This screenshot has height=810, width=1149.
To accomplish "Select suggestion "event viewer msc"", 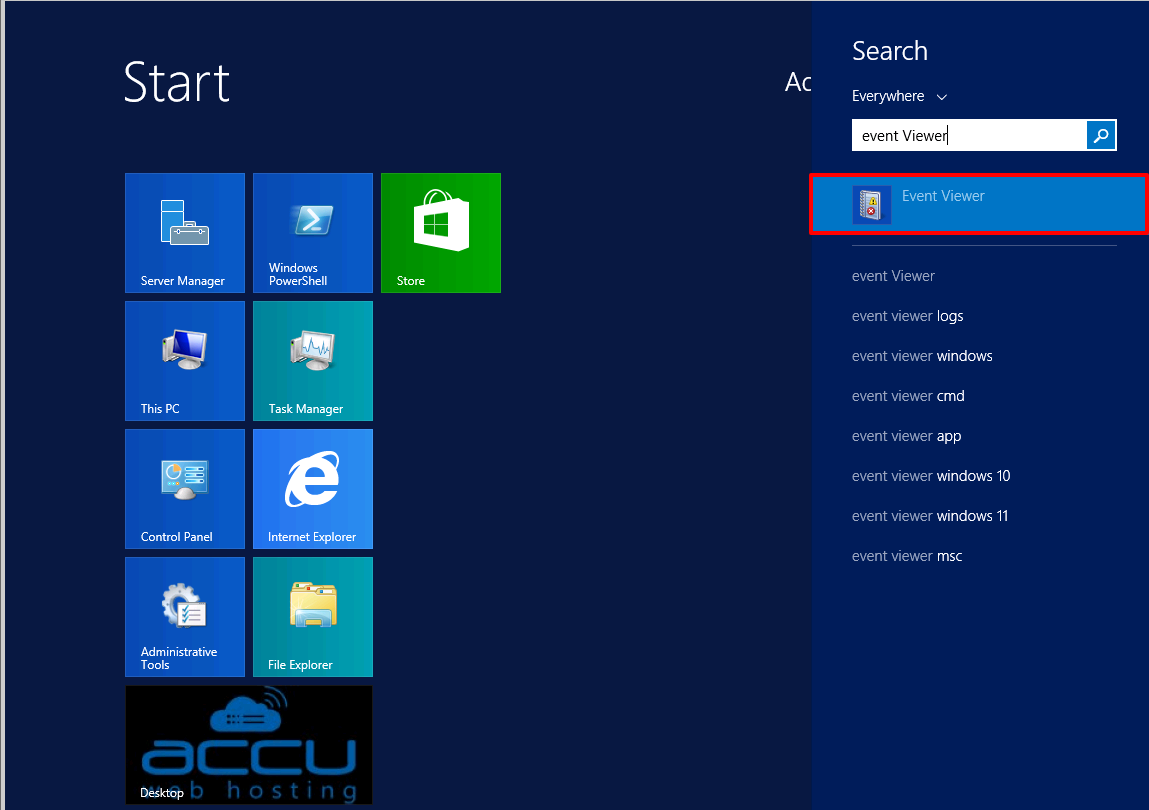I will pyautogui.click(x=907, y=556).
